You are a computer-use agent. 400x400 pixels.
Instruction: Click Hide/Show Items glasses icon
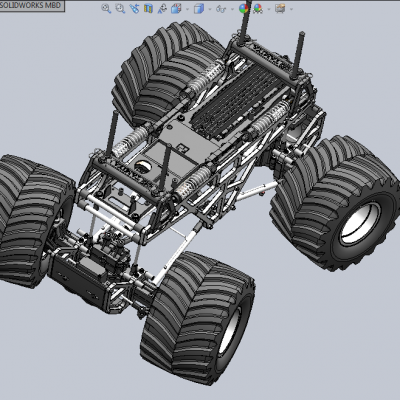(221, 9)
